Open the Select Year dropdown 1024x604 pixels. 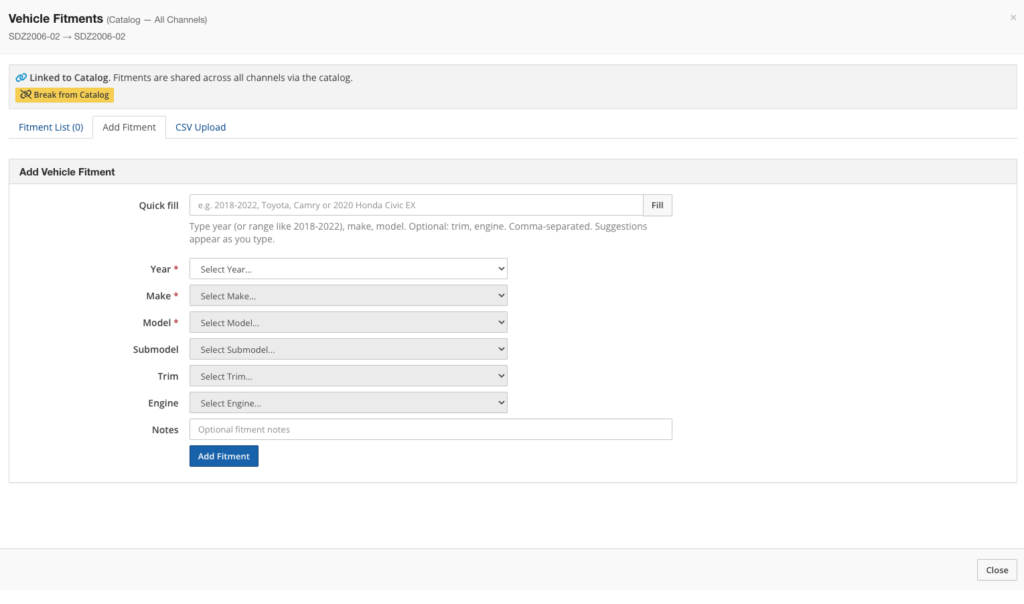(x=348, y=269)
